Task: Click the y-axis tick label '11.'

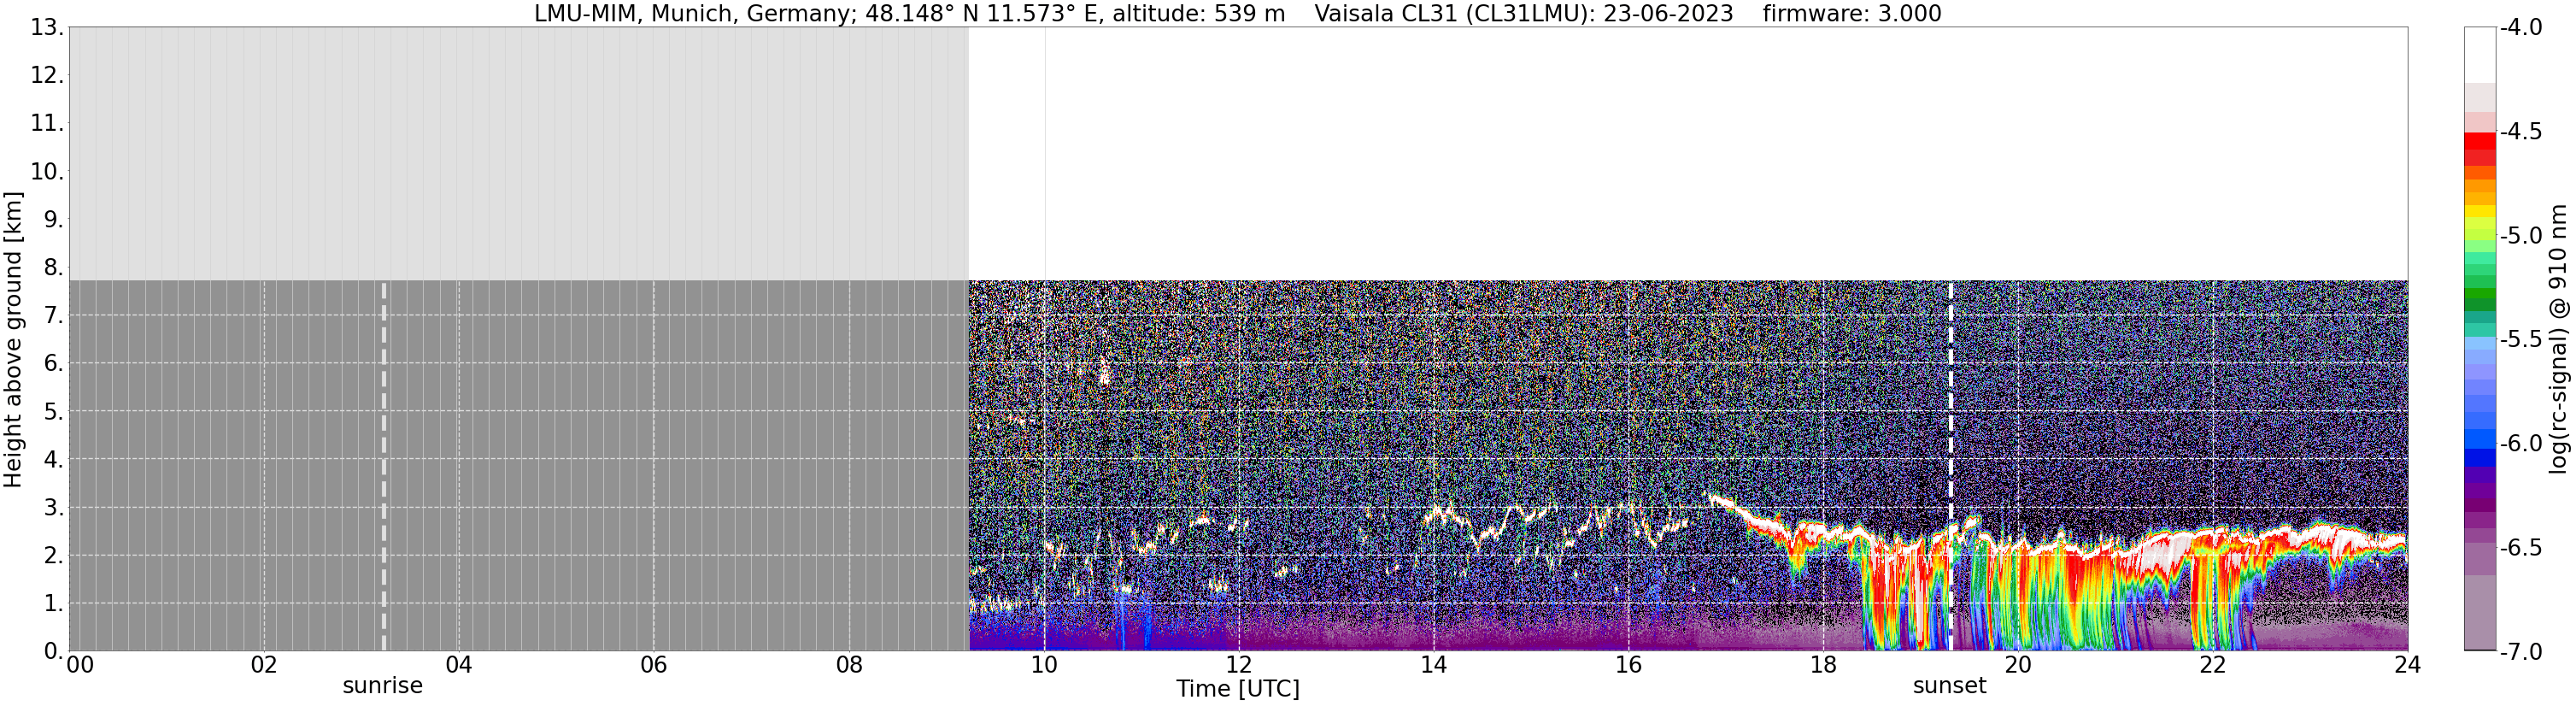Action: 47,124
